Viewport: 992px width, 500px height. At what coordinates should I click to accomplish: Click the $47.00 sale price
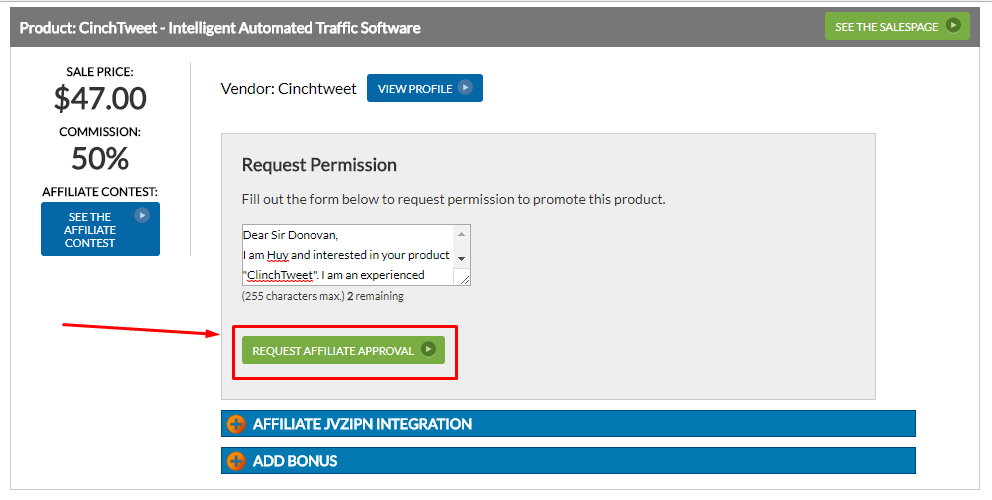100,98
